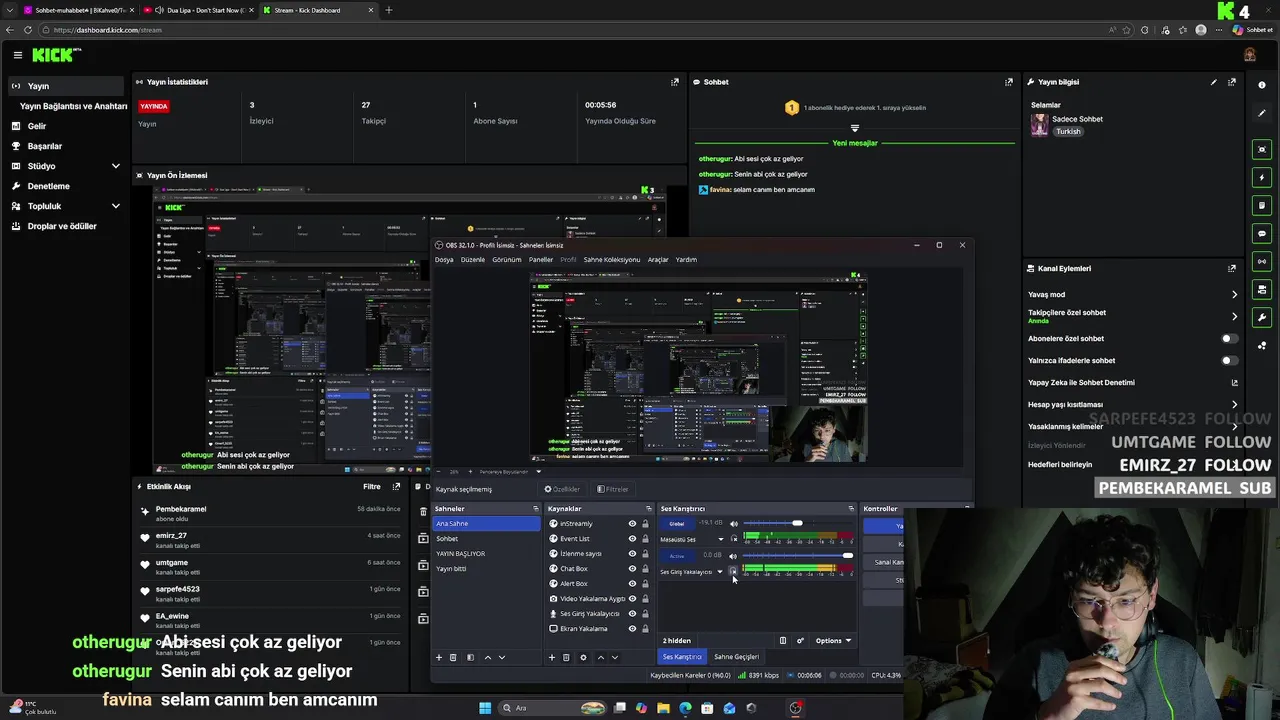Toggle mixer vertical layout icon beside Options
1280x720 pixels.
[x=783, y=640]
